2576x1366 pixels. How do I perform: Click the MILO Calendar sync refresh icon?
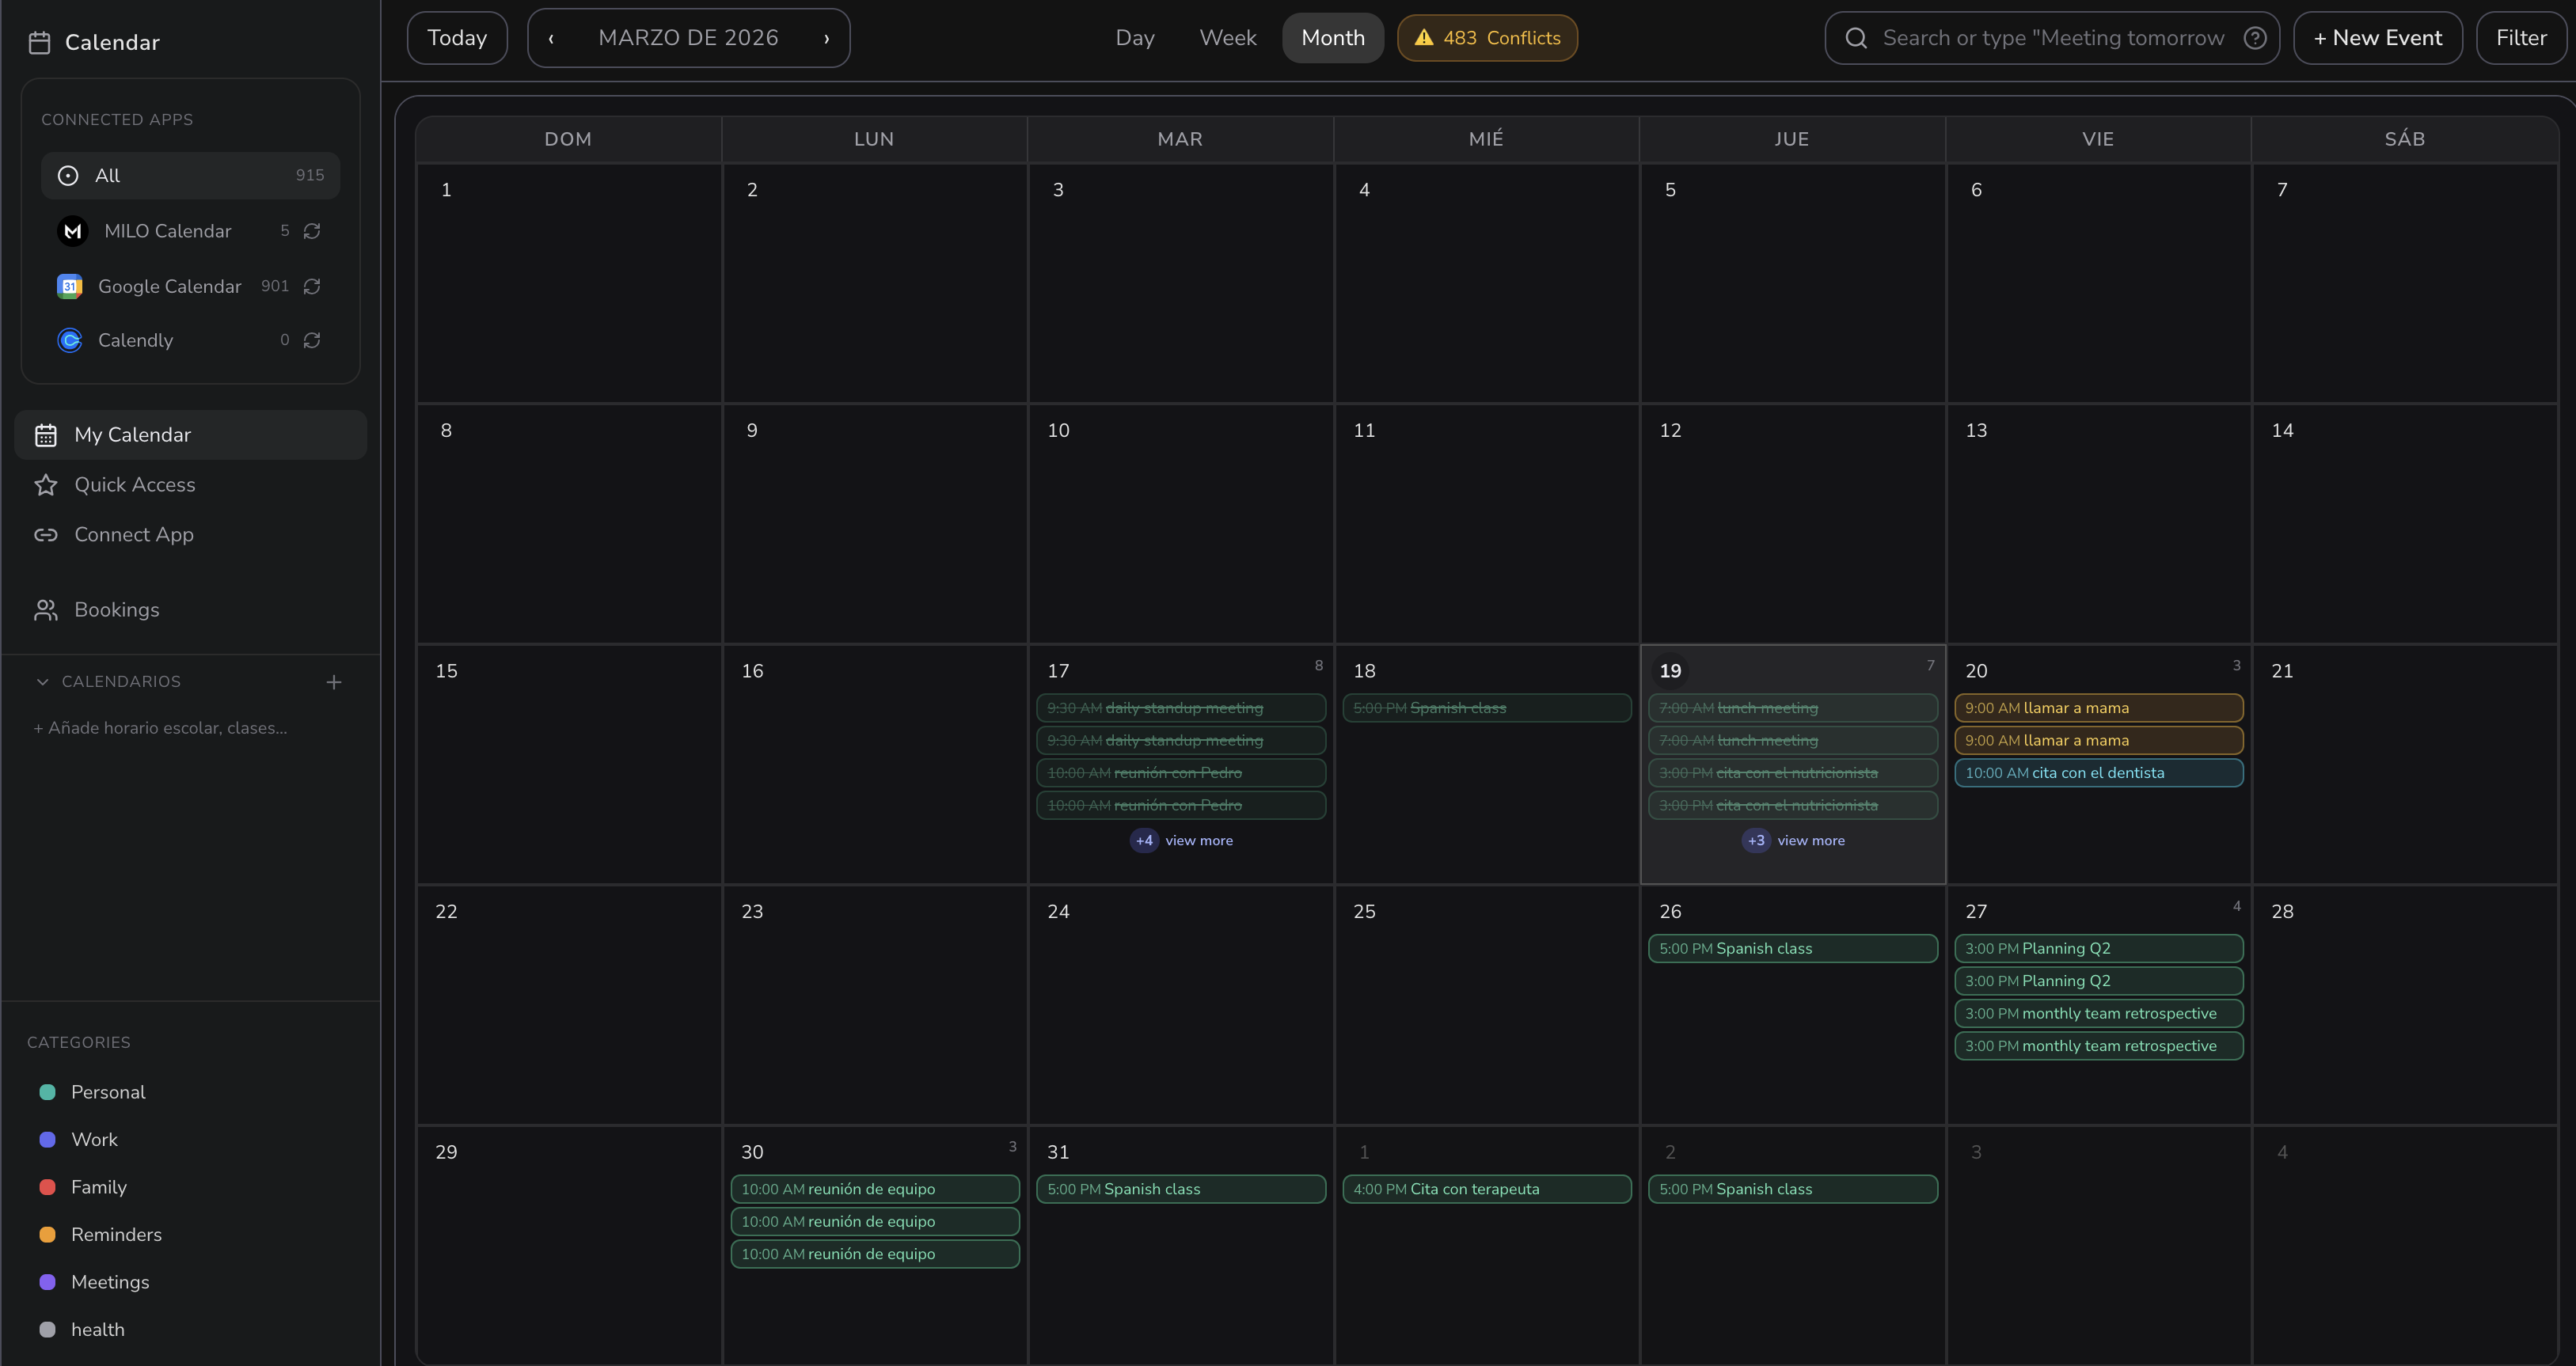[x=312, y=231]
